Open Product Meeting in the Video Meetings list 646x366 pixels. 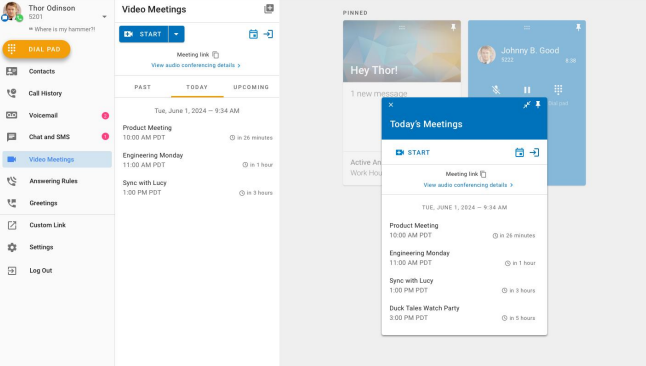point(197,132)
